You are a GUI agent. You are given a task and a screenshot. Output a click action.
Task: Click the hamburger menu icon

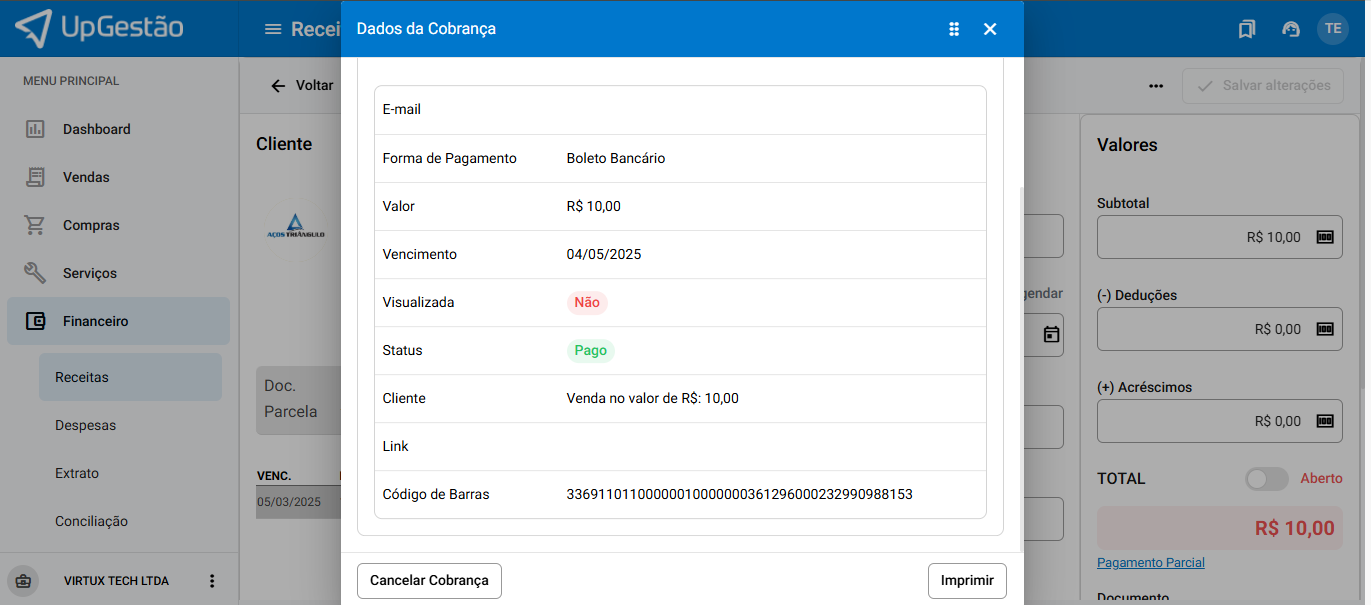point(273,29)
